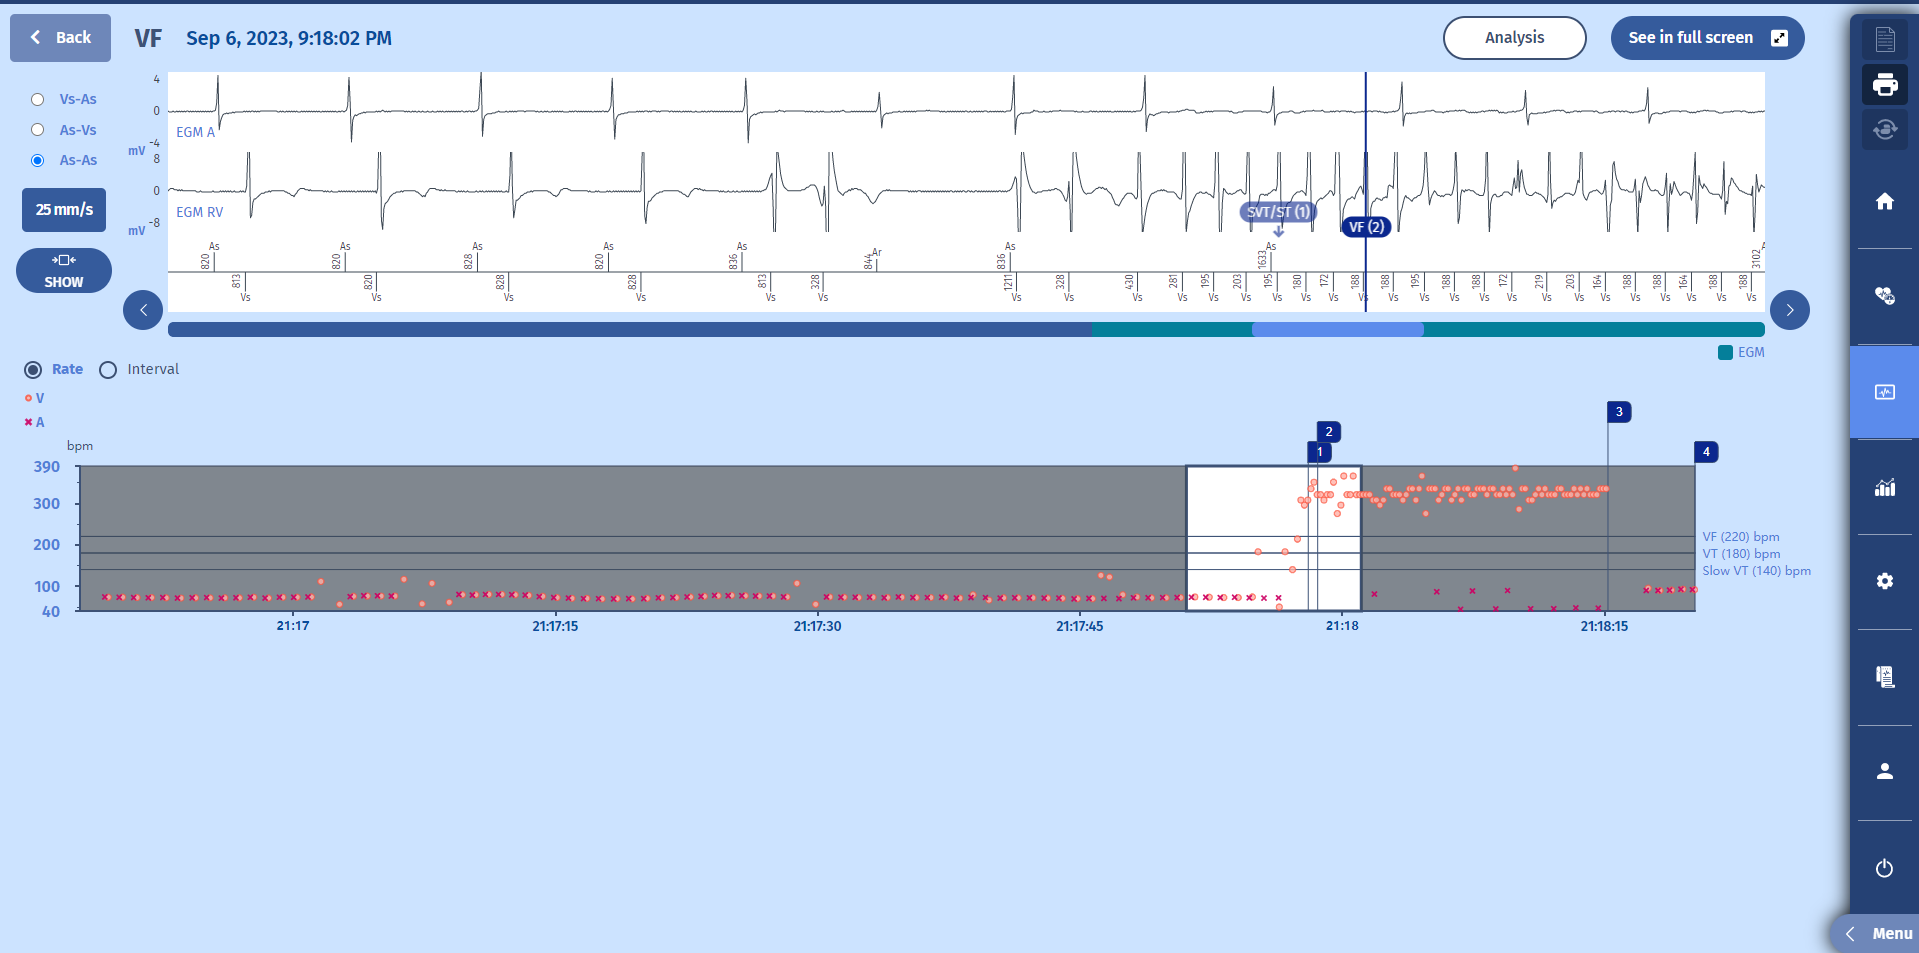Click episode marker 3 on rate chart
Image resolution: width=1919 pixels, height=953 pixels.
1618,412
